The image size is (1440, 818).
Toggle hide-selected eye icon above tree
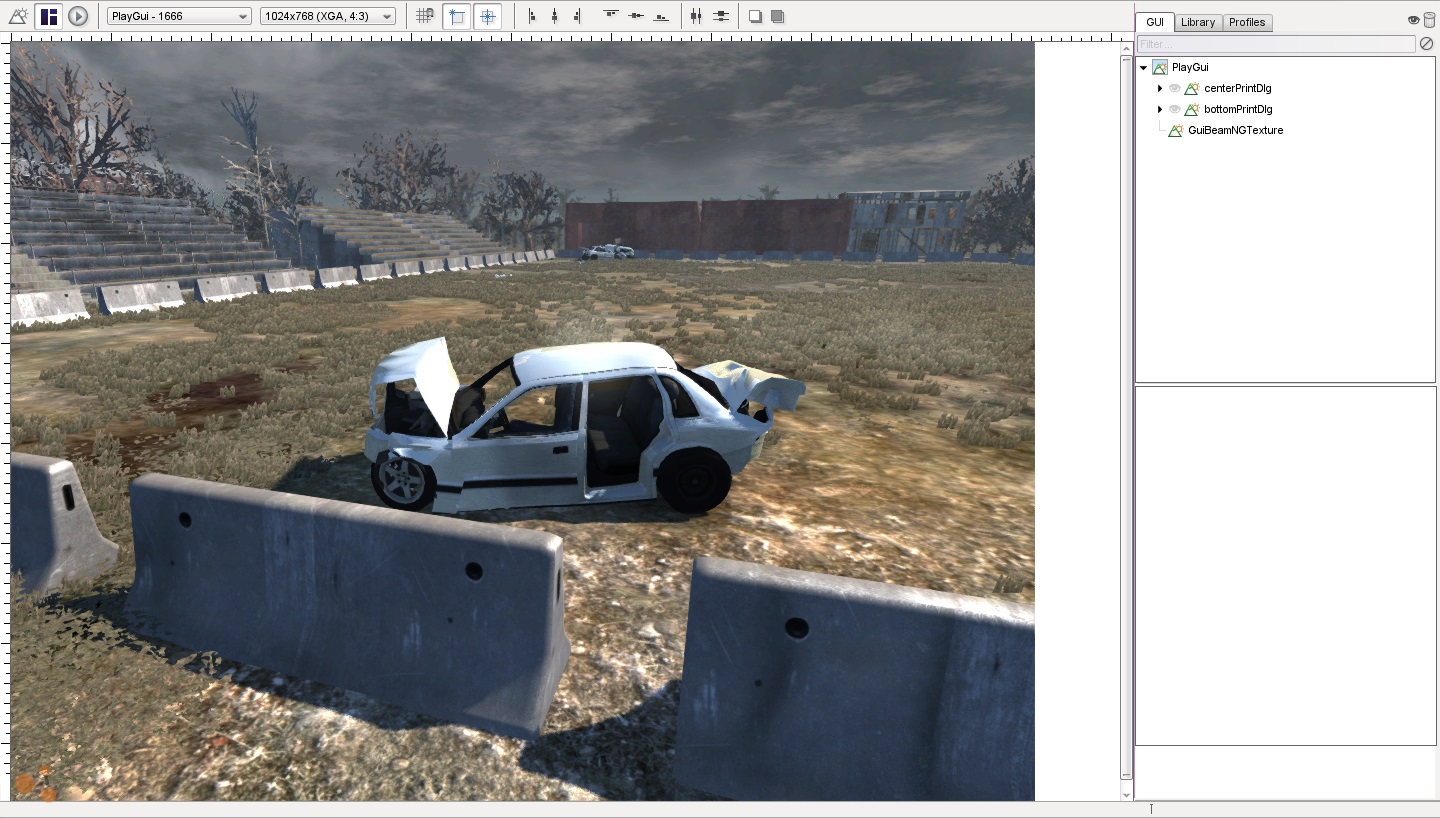[x=1414, y=20]
